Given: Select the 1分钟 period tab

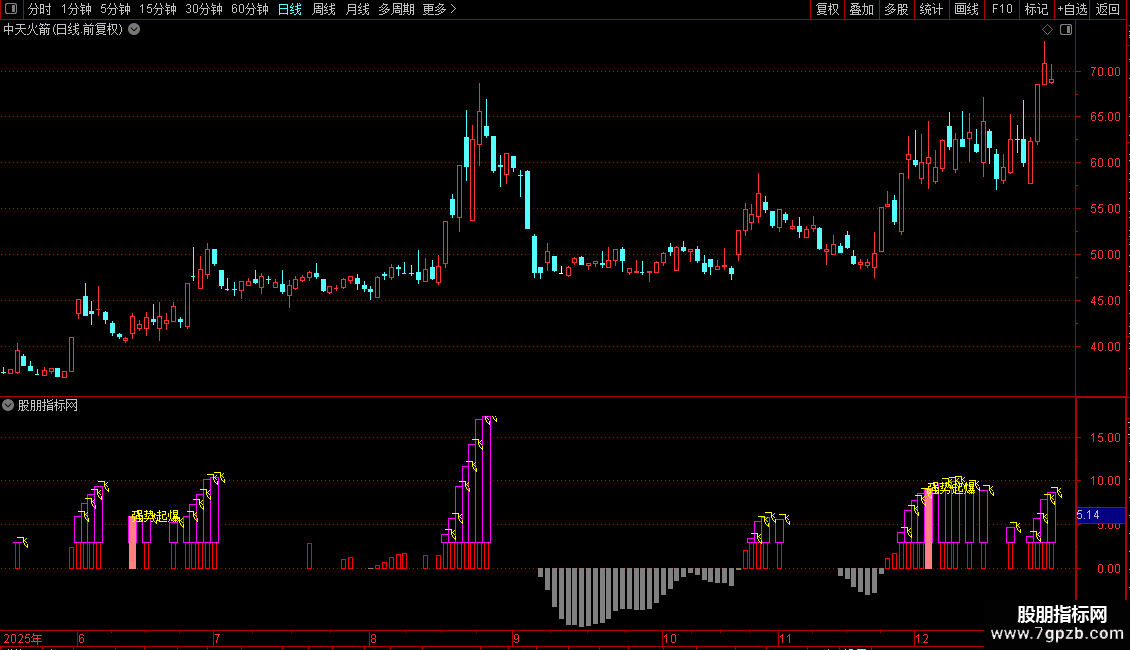Looking at the screenshot, I should 76,9.
